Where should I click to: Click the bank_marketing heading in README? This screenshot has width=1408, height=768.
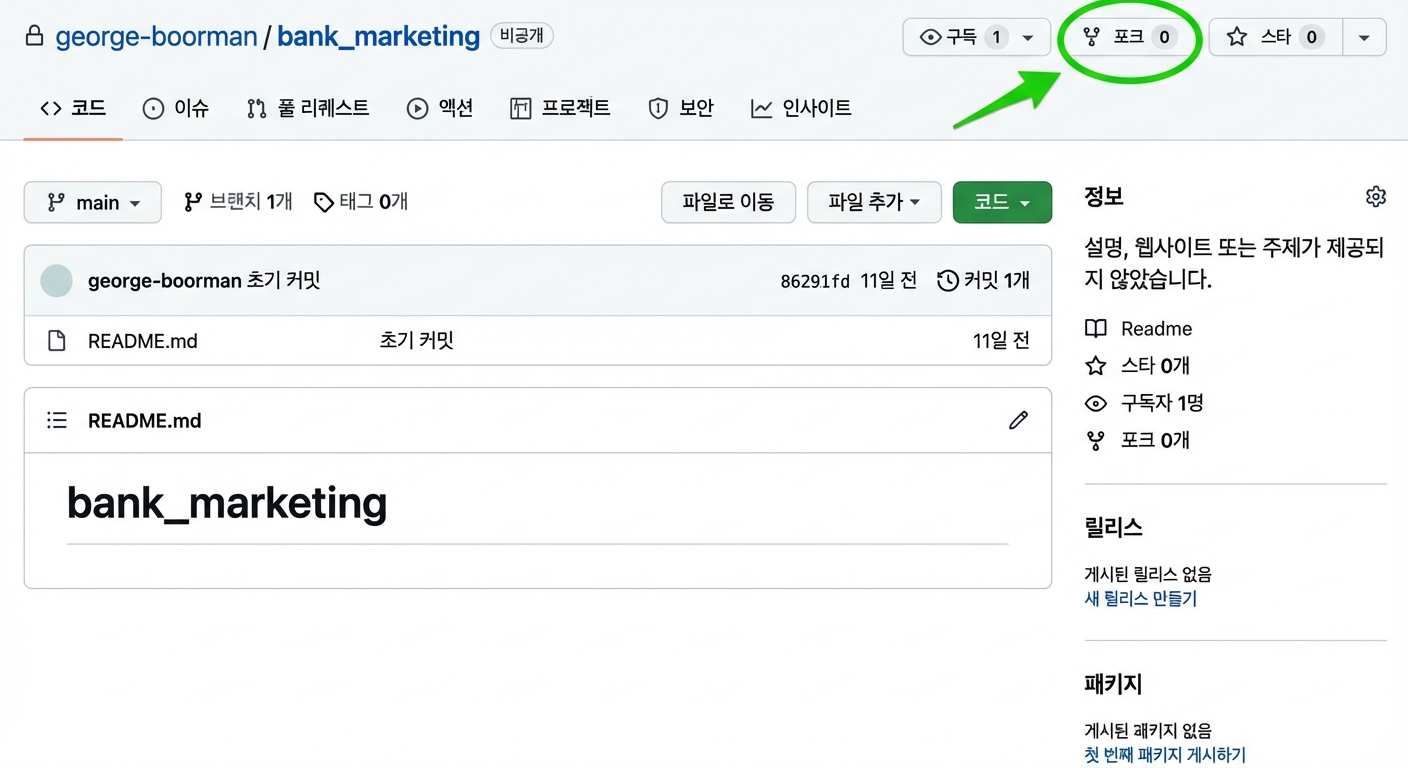(x=227, y=503)
